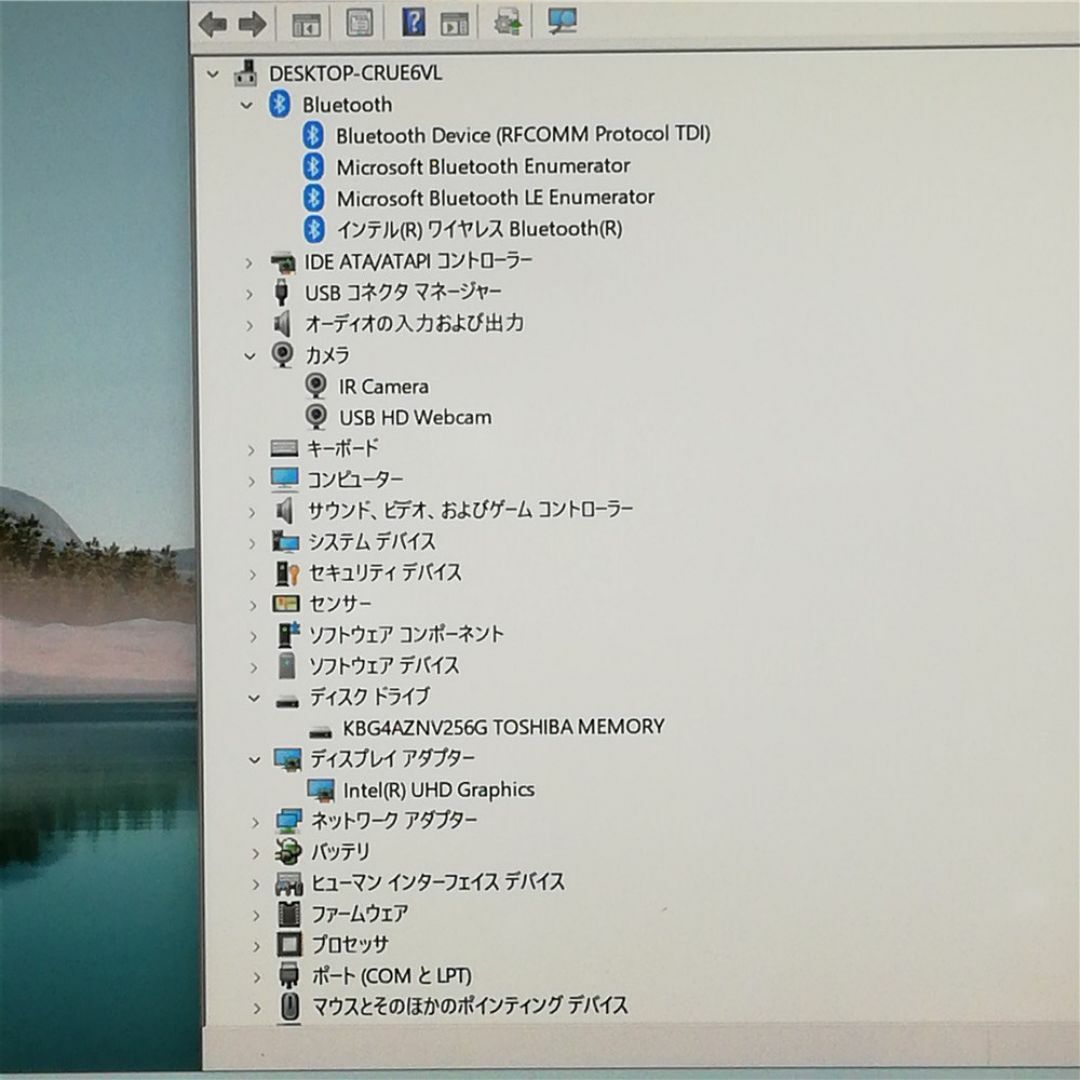
Task: Click the Back arrow toolbar button
Action: click(212, 24)
